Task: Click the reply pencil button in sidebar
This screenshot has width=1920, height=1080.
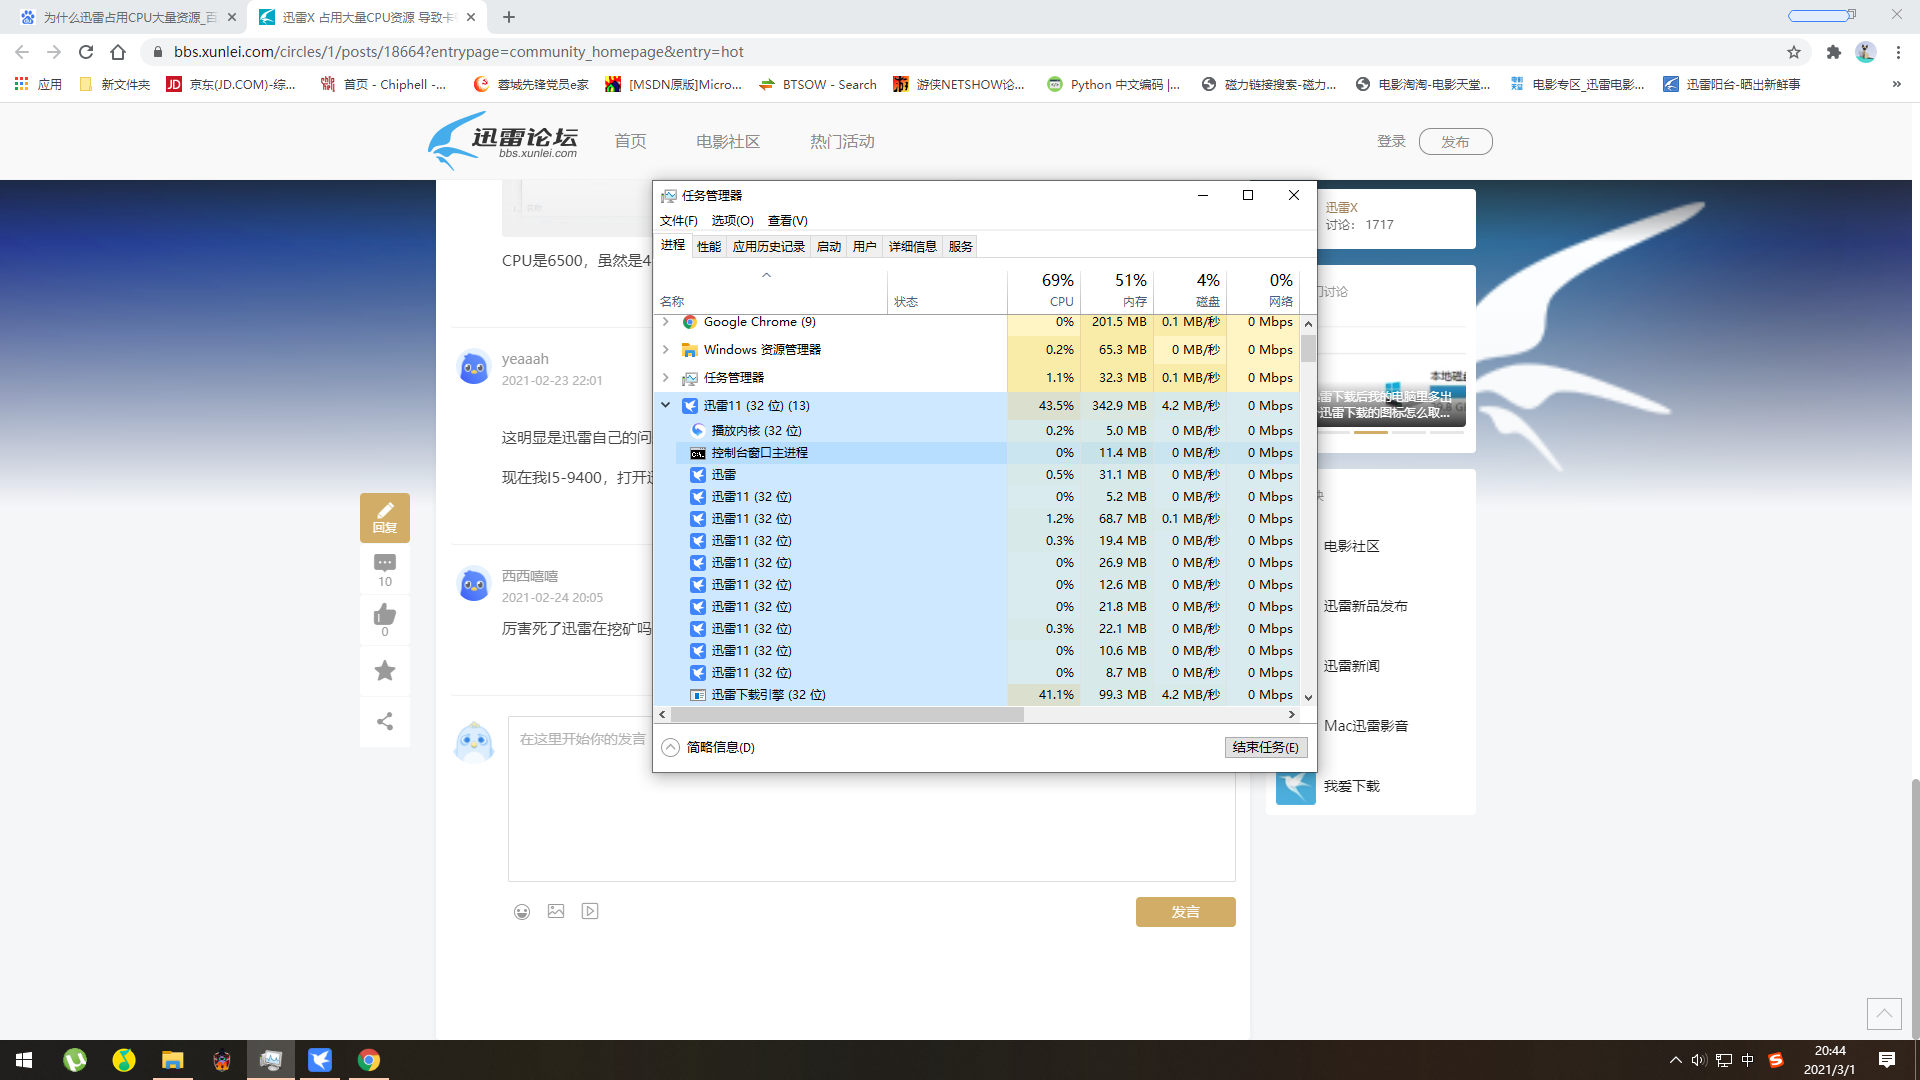Action: tap(385, 517)
